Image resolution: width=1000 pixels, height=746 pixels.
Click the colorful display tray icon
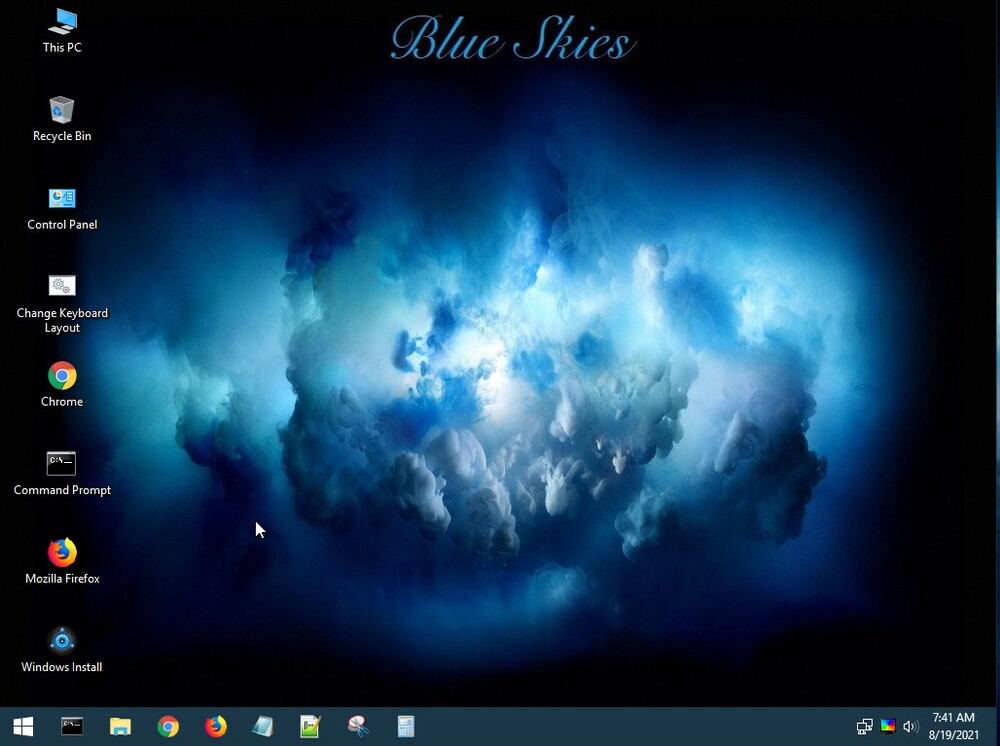pos(888,726)
